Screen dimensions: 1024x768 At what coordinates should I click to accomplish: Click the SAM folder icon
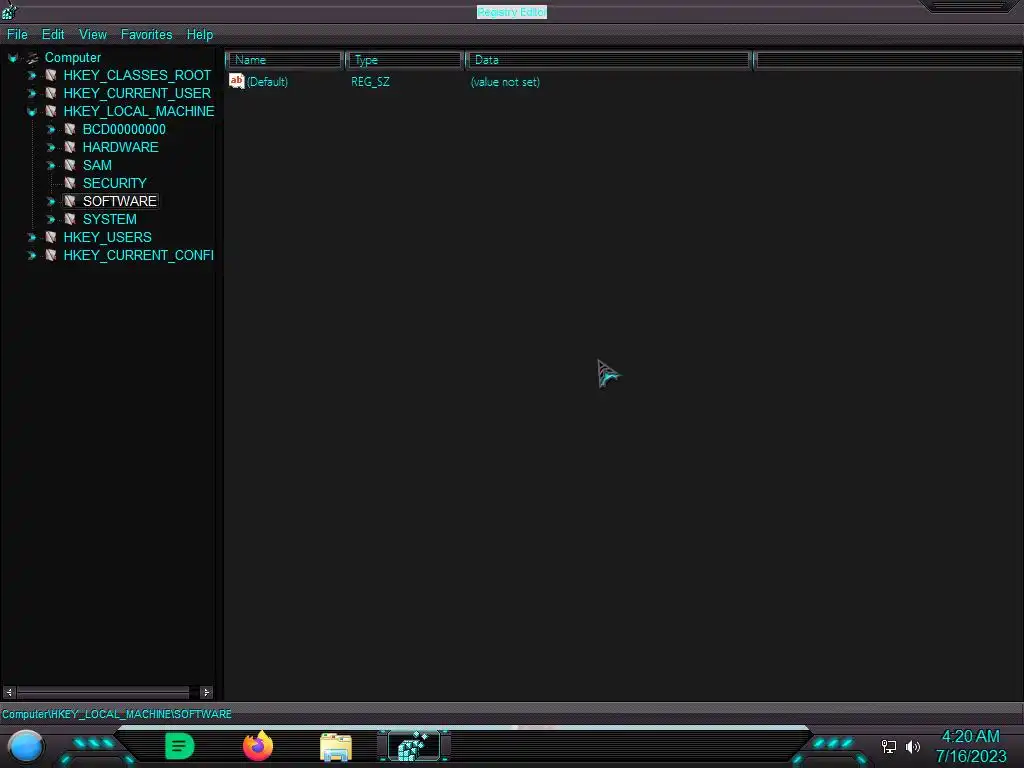(70, 165)
